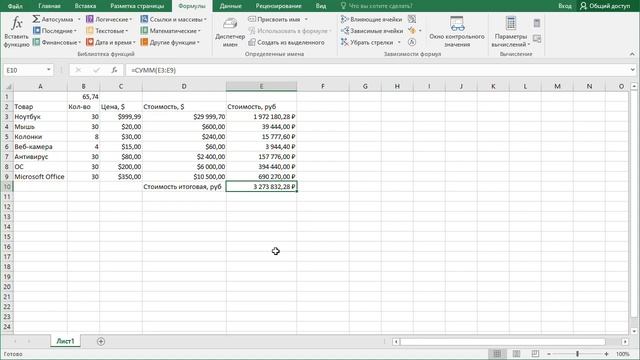The height and width of the screenshot is (360, 640).
Task: Add a new sheet with plus icon
Action: (x=101, y=341)
